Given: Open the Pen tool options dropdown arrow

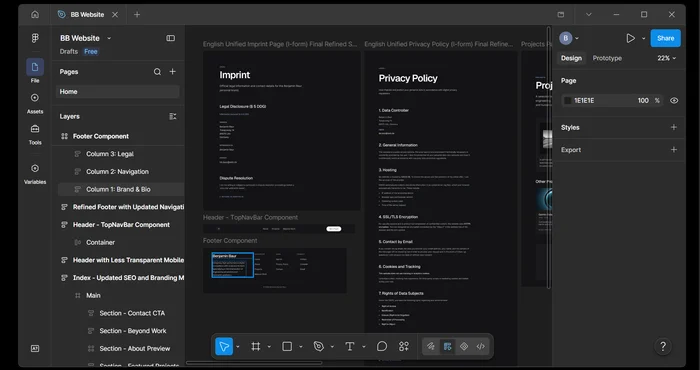Looking at the screenshot, I should [332, 347].
